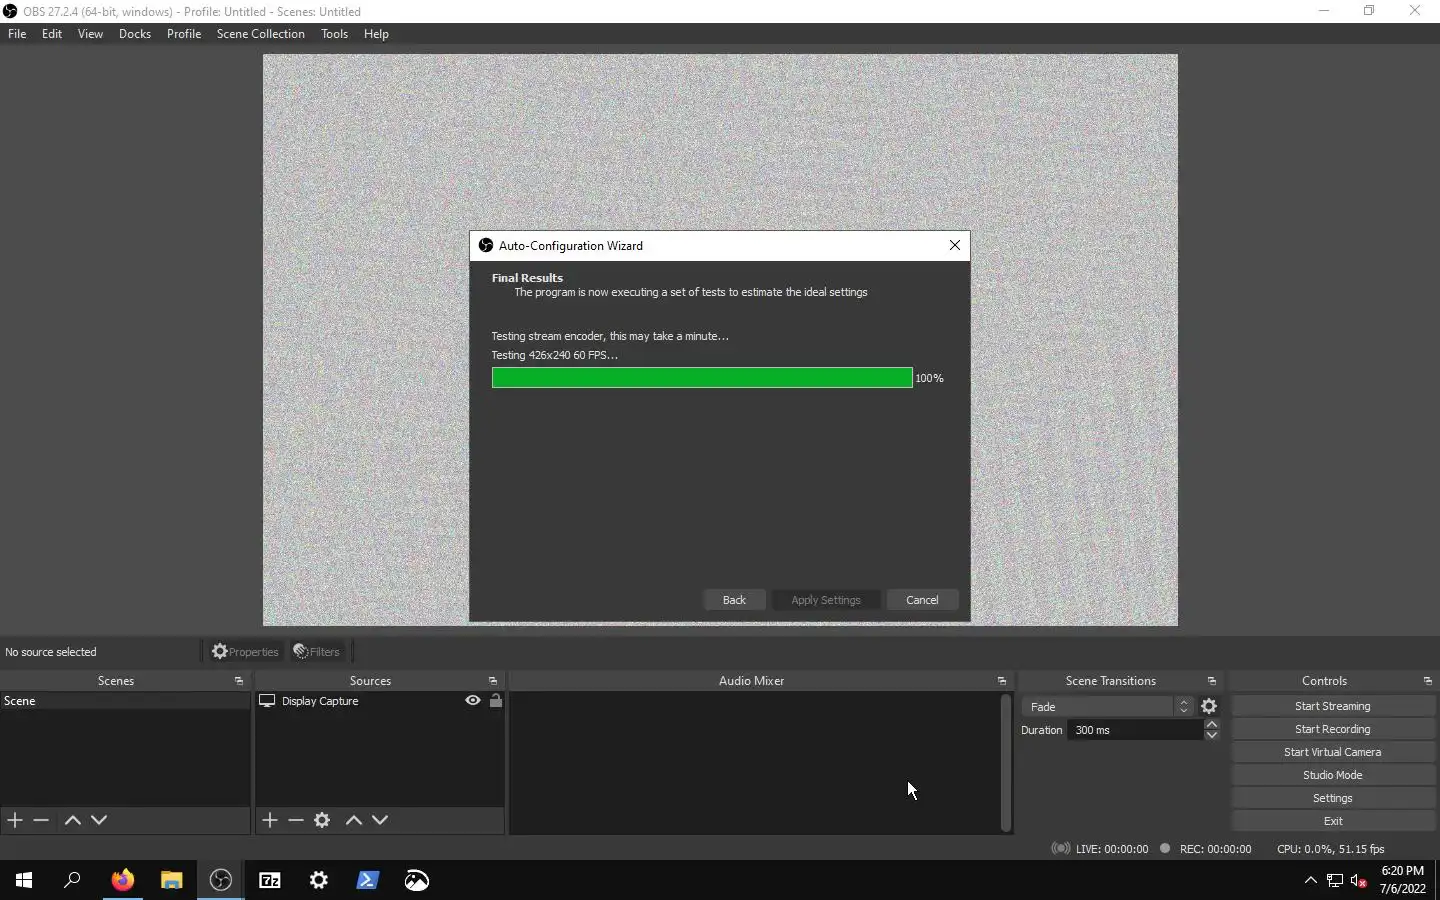Remove selected scene with minus icon

tap(41, 820)
